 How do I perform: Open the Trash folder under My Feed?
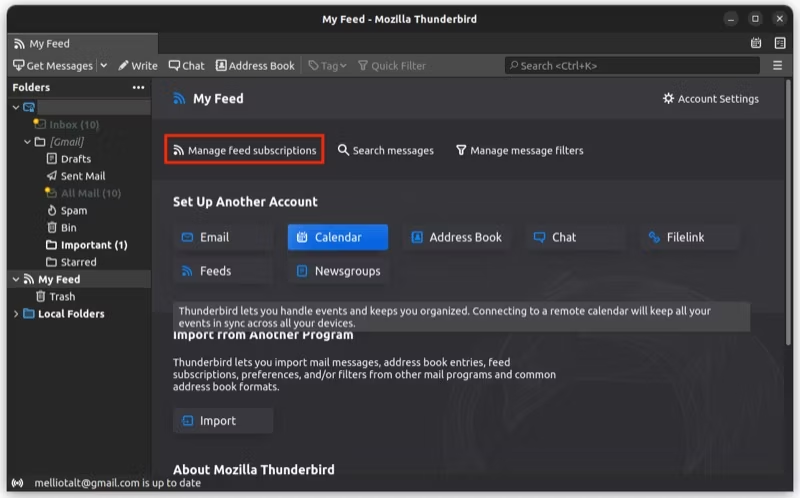pos(56,296)
